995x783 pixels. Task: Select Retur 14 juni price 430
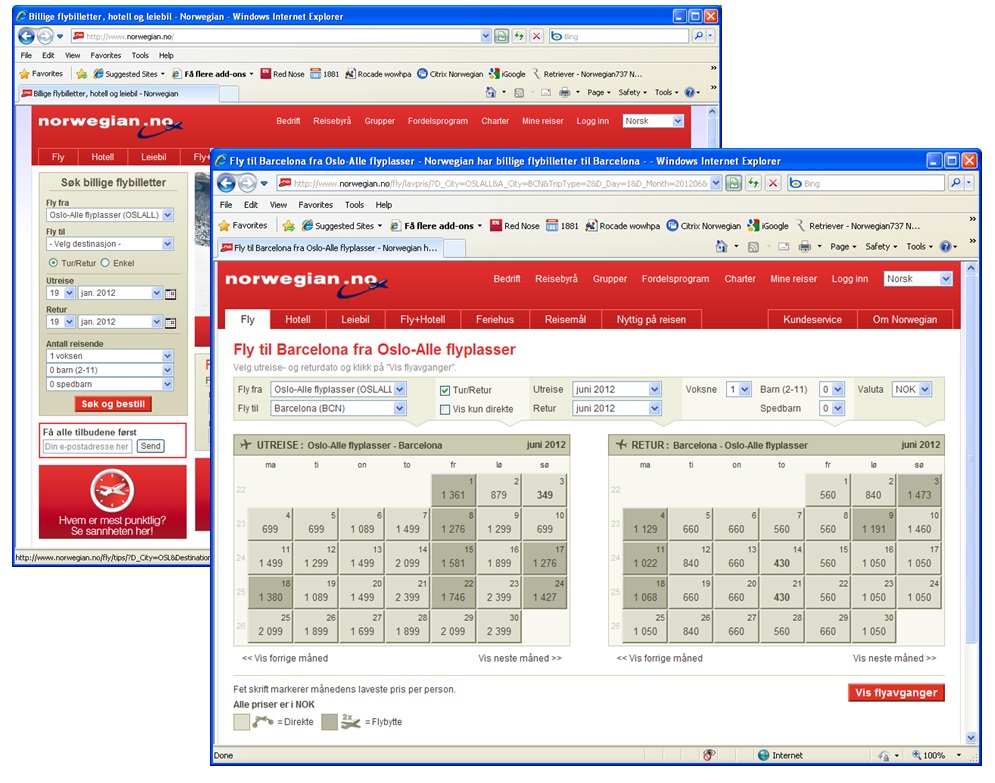pos(782,557)
